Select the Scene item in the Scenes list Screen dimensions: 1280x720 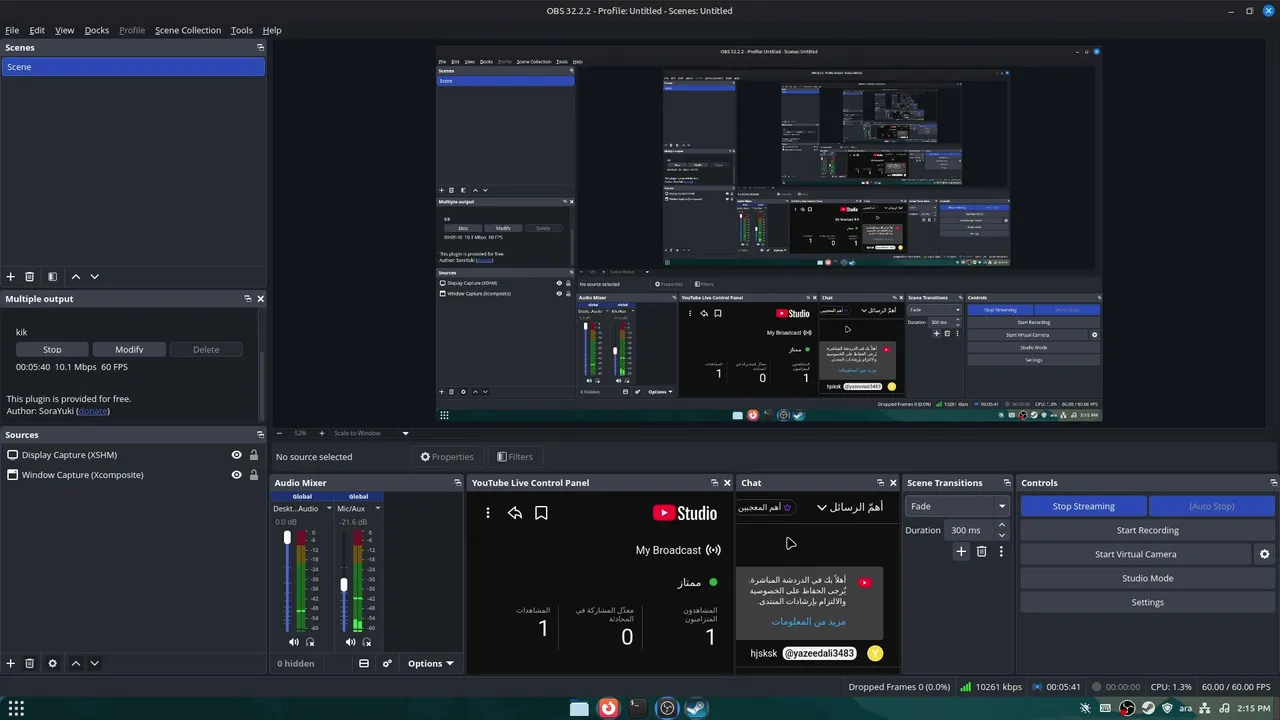[x=133, y=67]
